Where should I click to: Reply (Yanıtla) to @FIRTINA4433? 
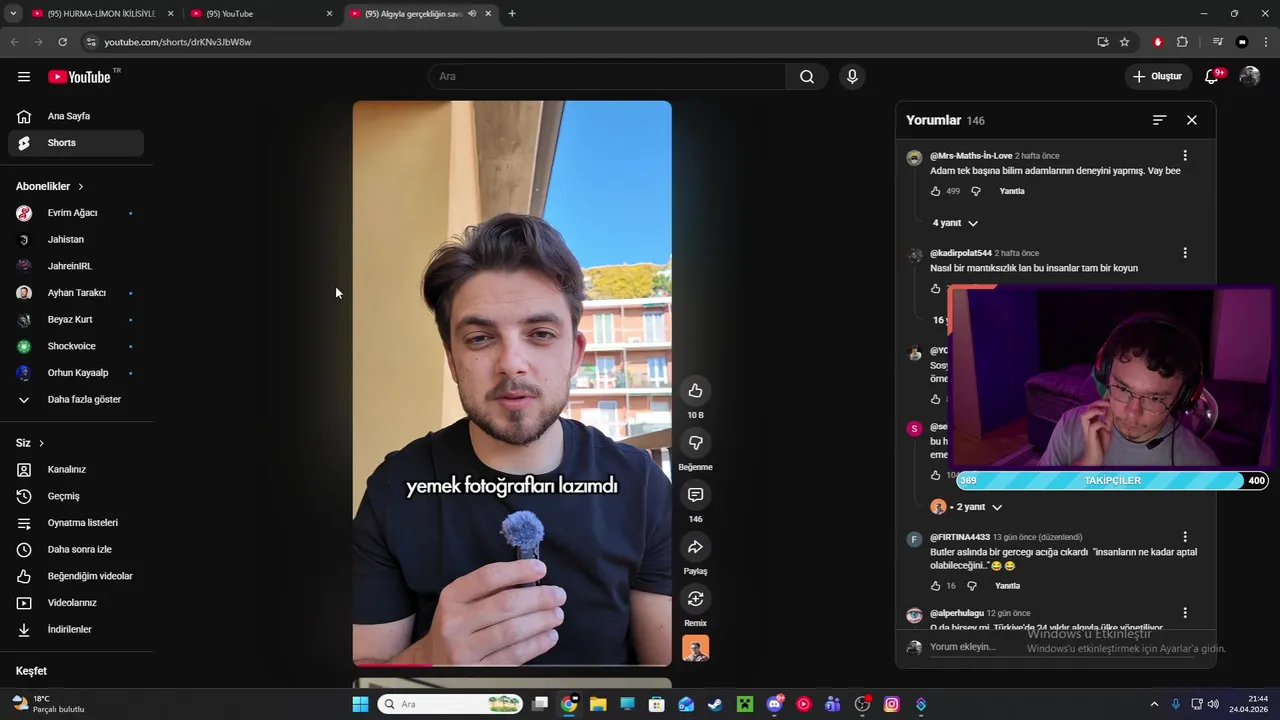tap(1007, 586)
